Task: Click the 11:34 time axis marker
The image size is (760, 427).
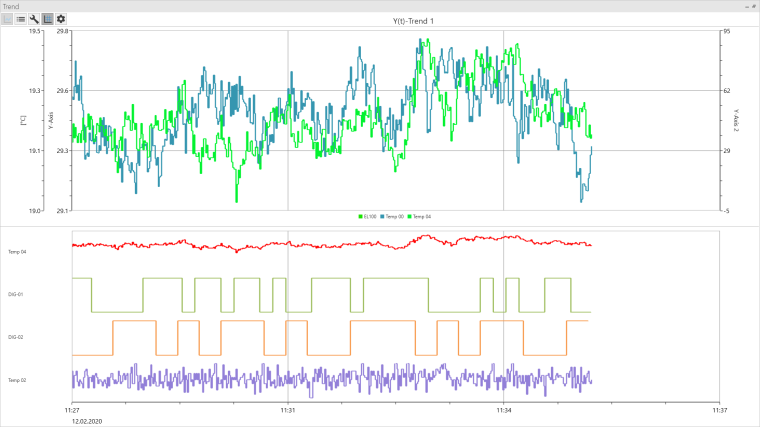Action: (x=504, y=410)
